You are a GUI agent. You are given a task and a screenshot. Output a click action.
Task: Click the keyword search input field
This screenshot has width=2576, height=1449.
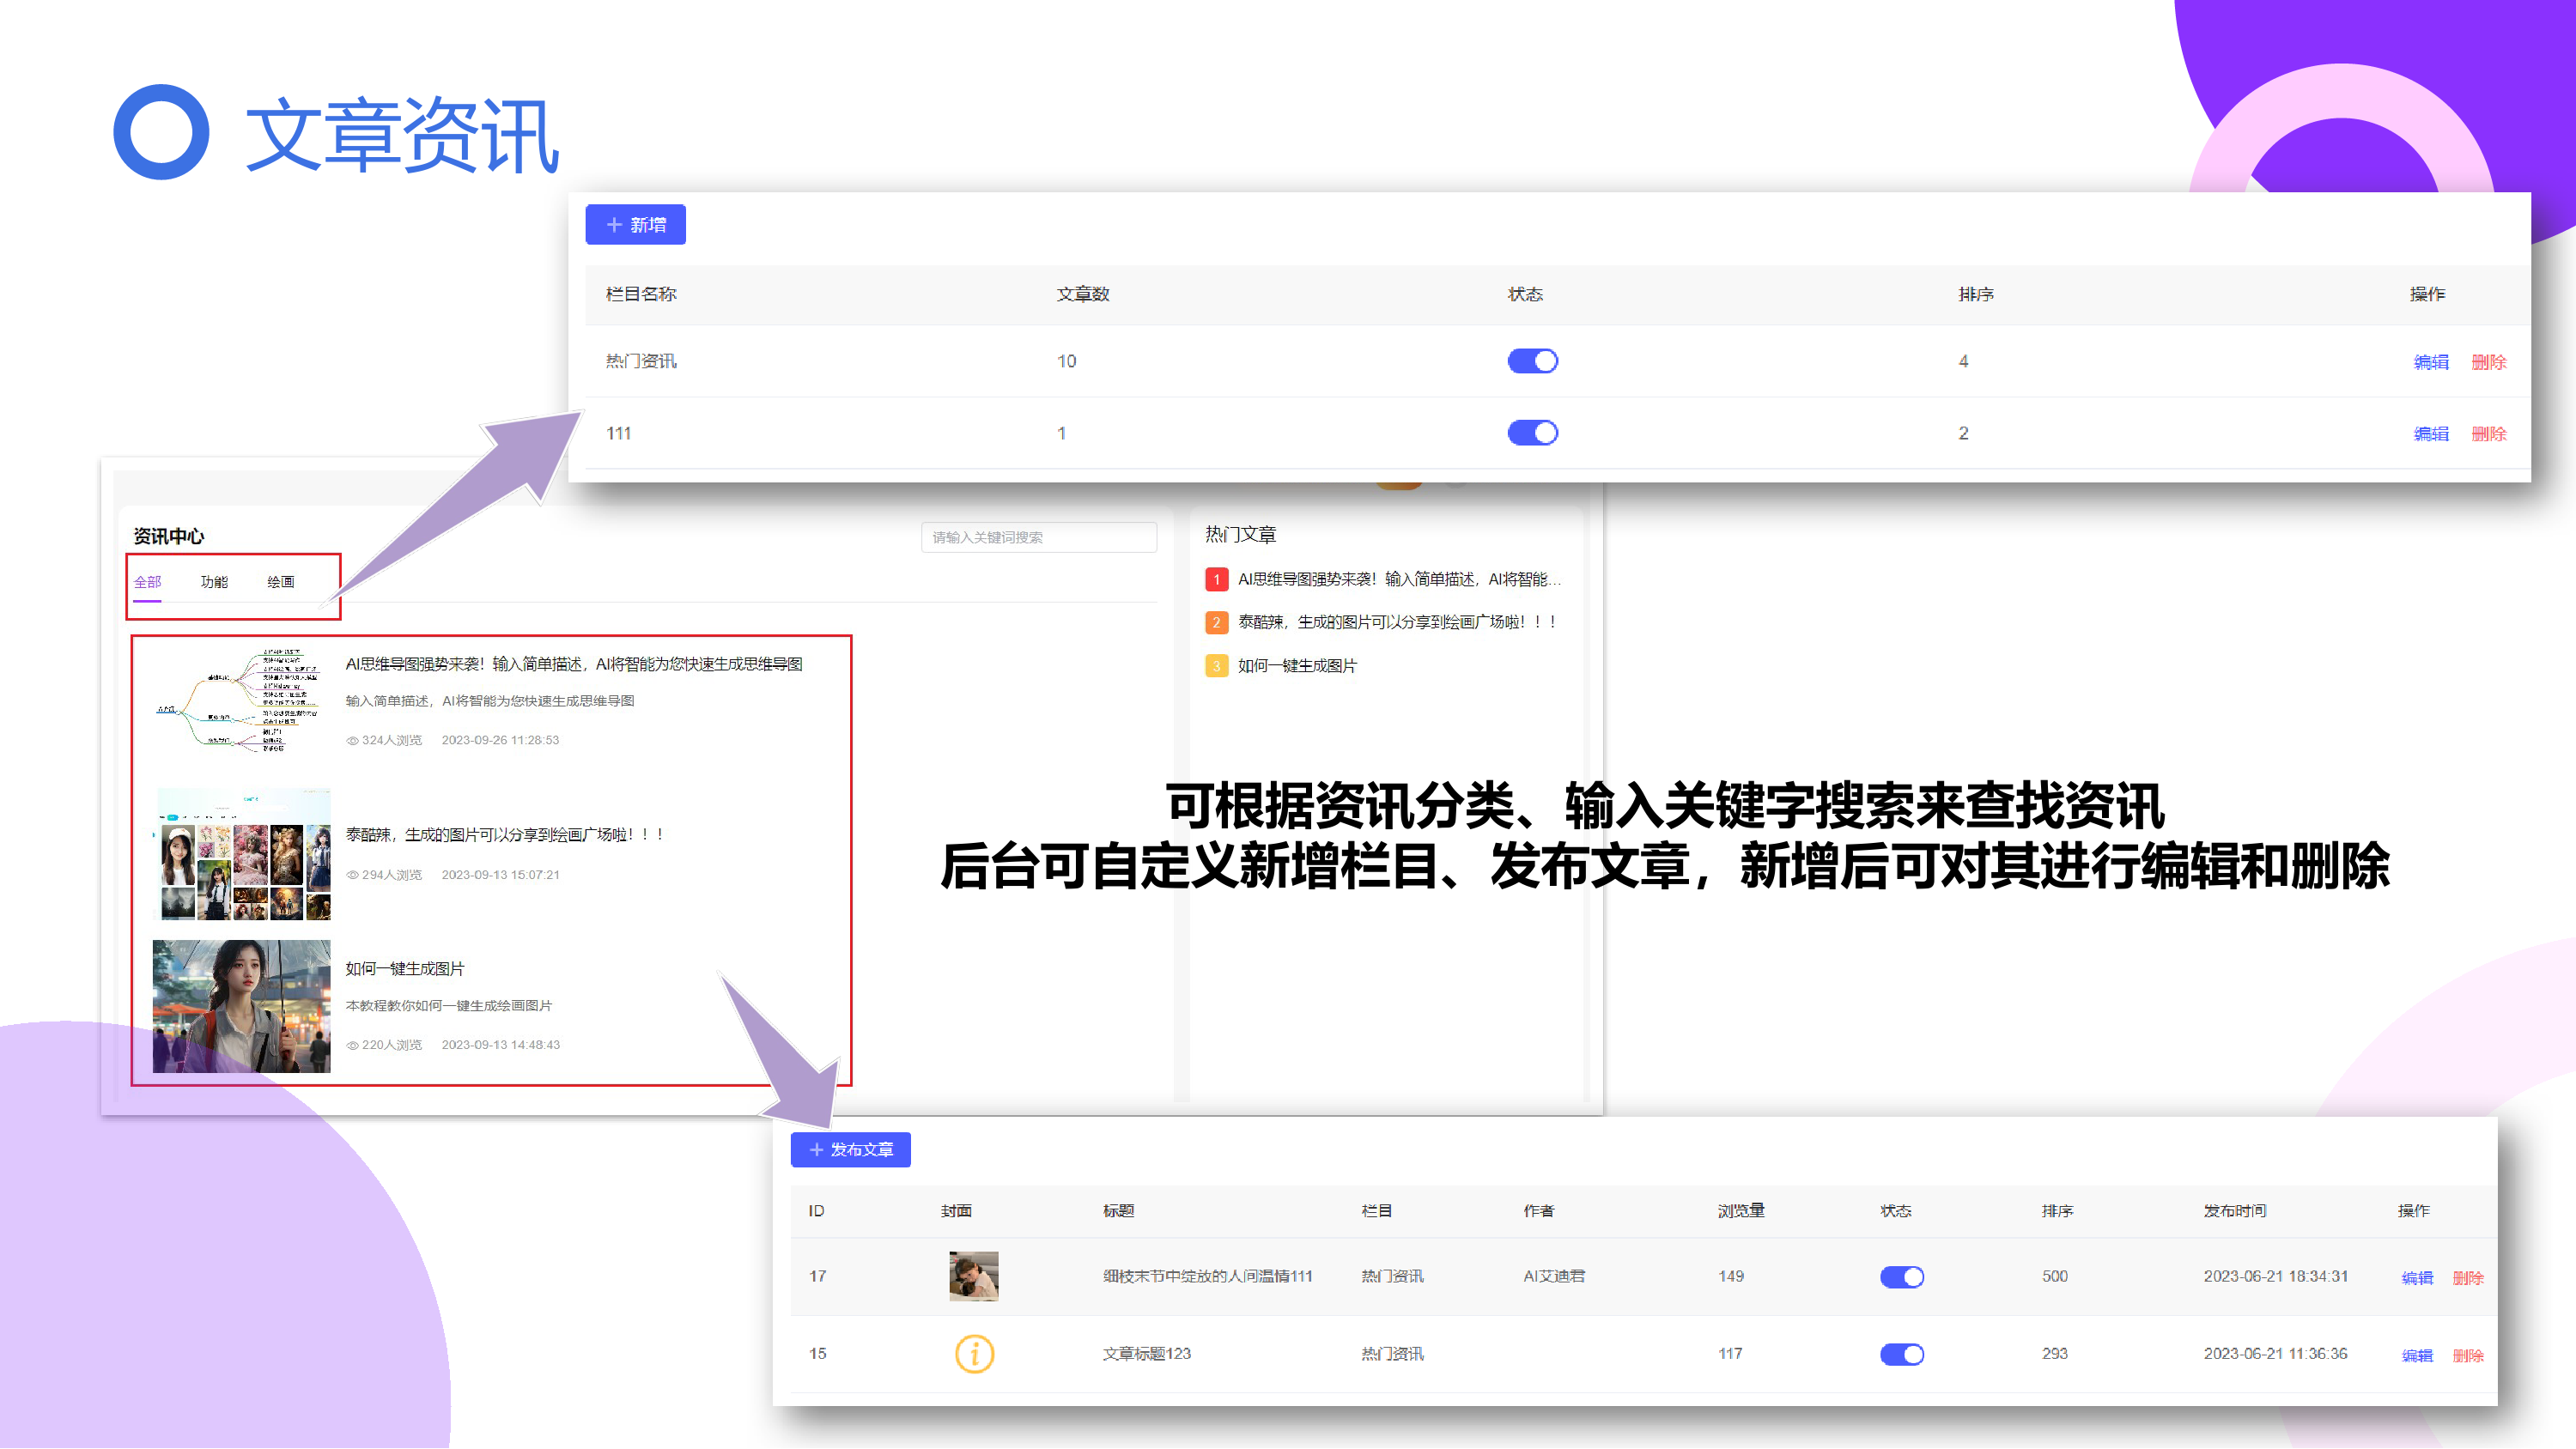click(1038, 537)
